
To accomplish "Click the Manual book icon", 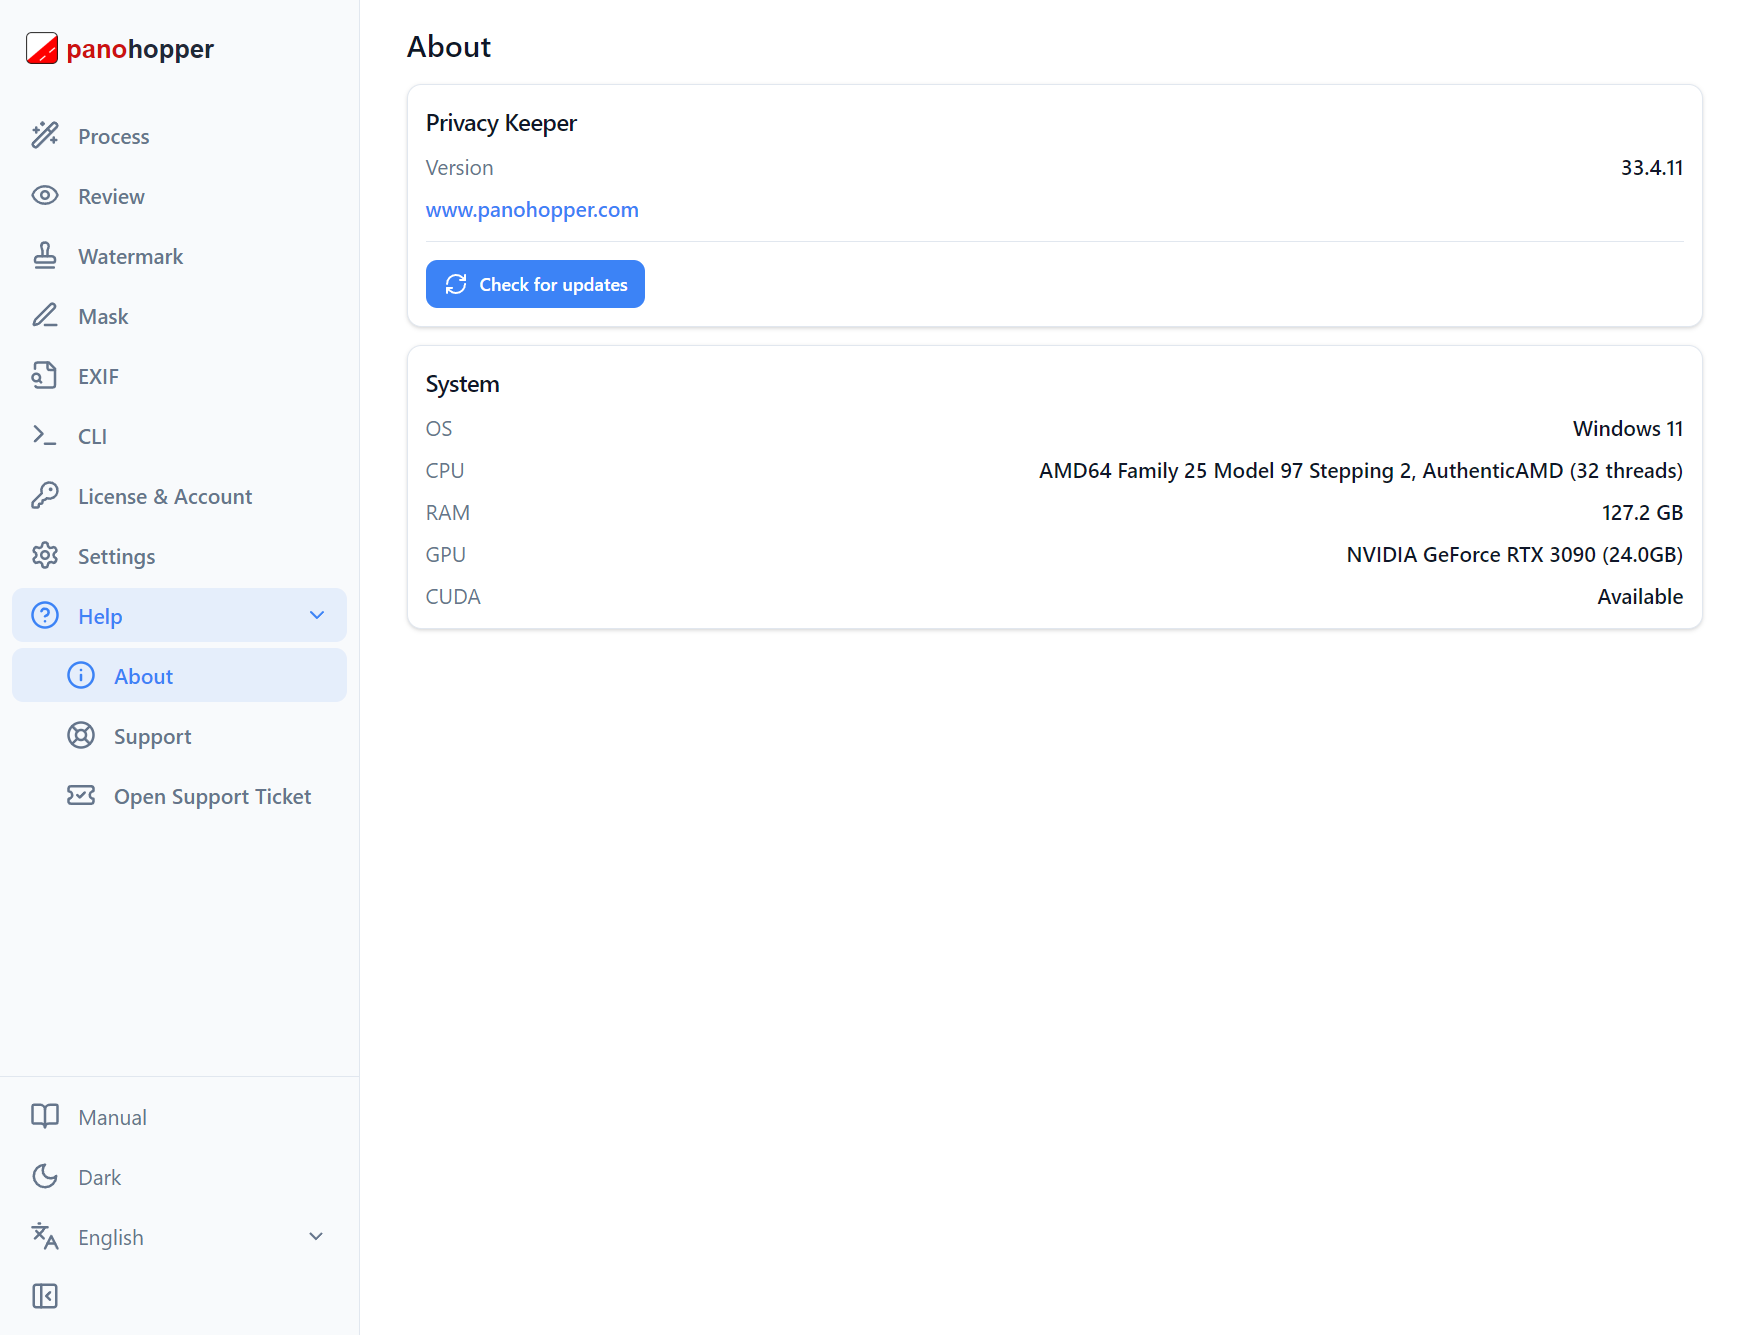I will coord(45,1116).
